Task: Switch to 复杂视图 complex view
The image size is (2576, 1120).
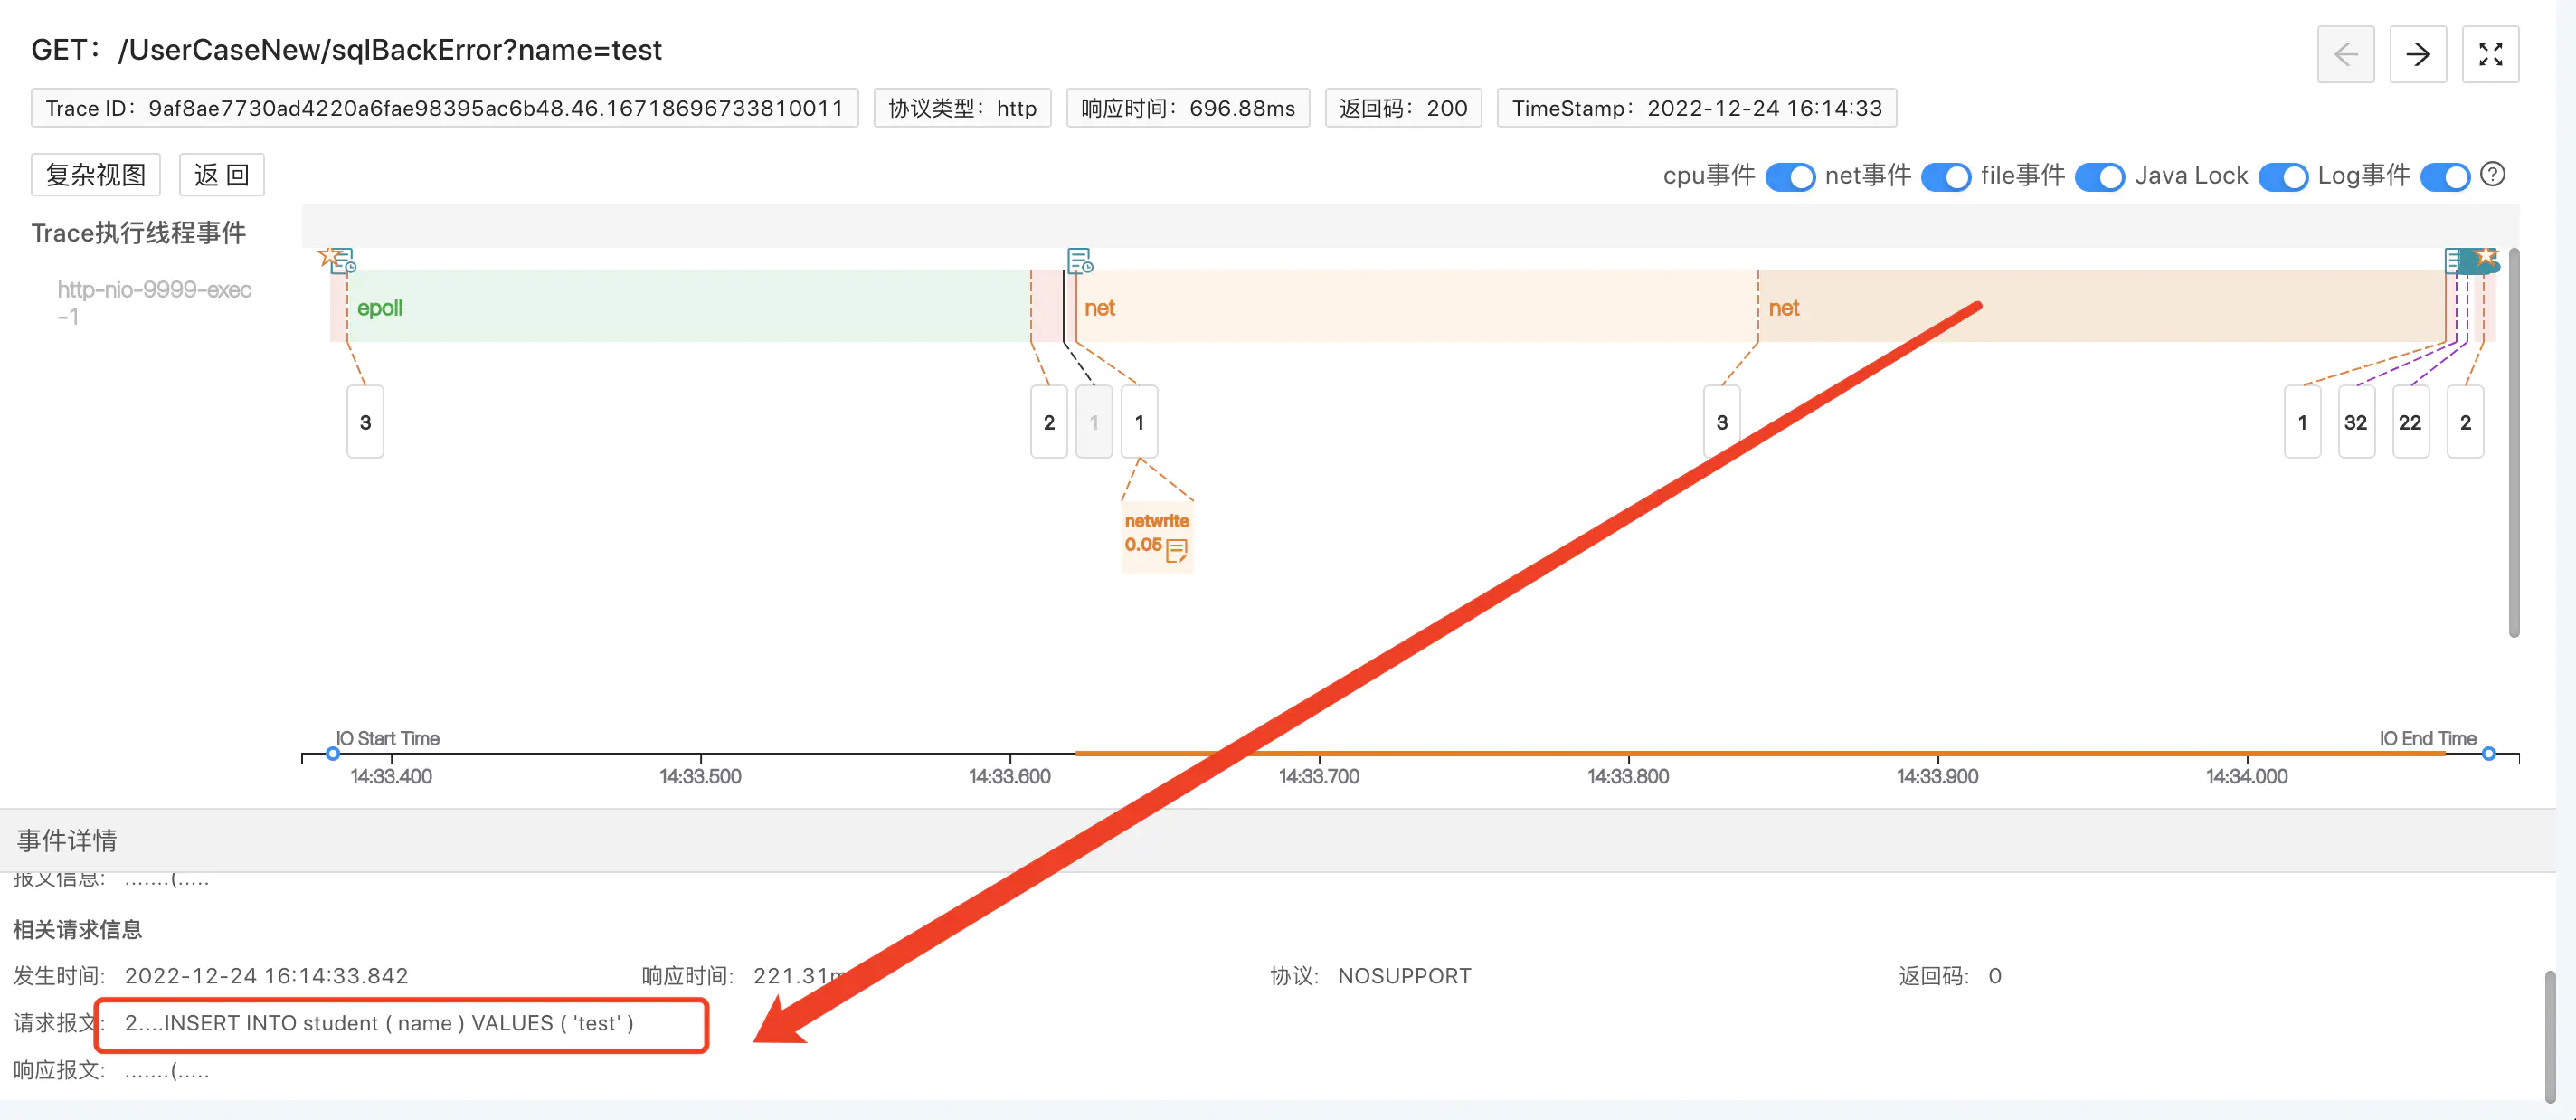Action: click(96, 175)
